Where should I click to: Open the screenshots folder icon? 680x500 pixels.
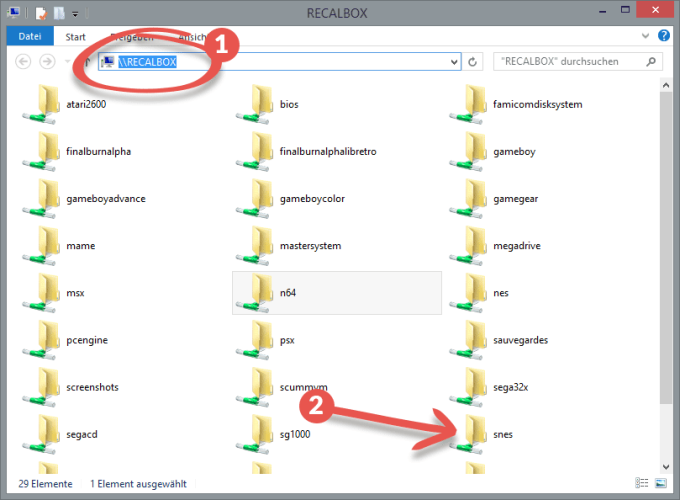coord(42,387)
